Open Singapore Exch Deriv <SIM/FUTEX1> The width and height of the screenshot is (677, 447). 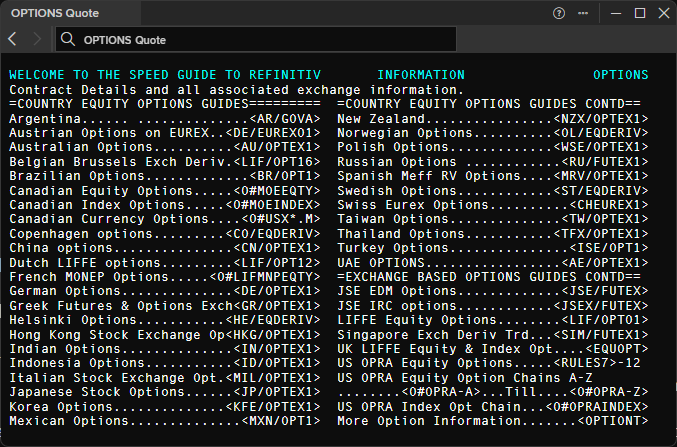pos(601,335)
